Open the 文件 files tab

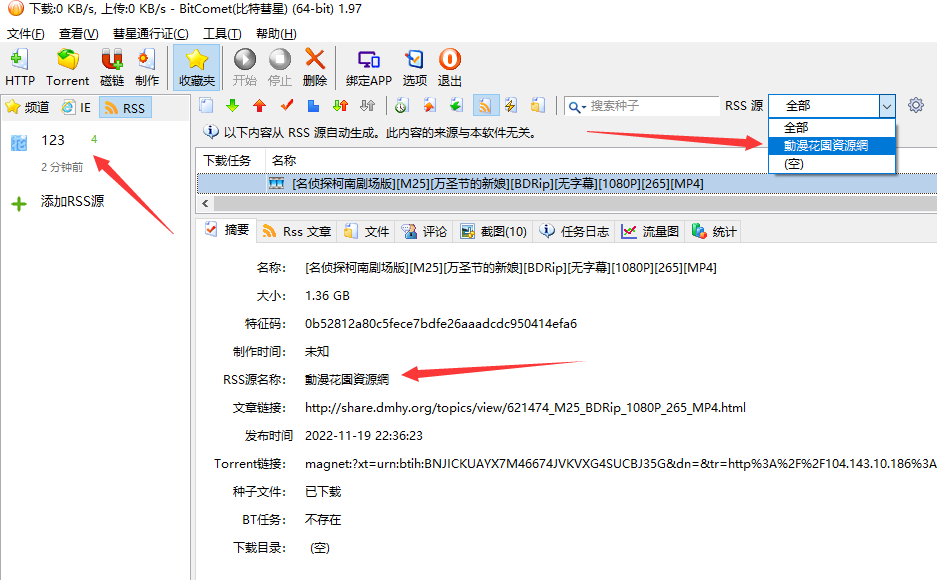[367, 231]
